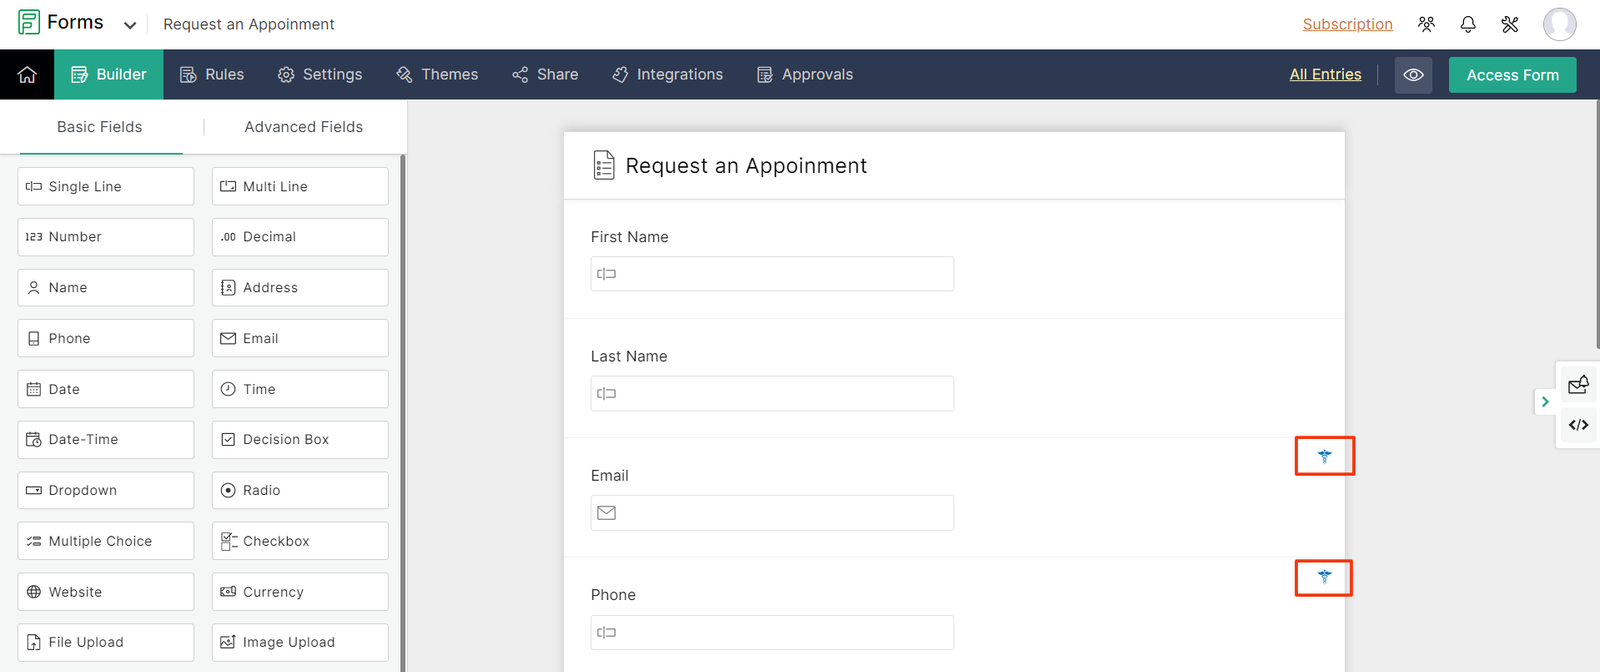Image resolution: width=1600 pixels, height=672 pixels.
Task: Add a Decision Box field
Action: pyautogui.click(x=299, y=439)
